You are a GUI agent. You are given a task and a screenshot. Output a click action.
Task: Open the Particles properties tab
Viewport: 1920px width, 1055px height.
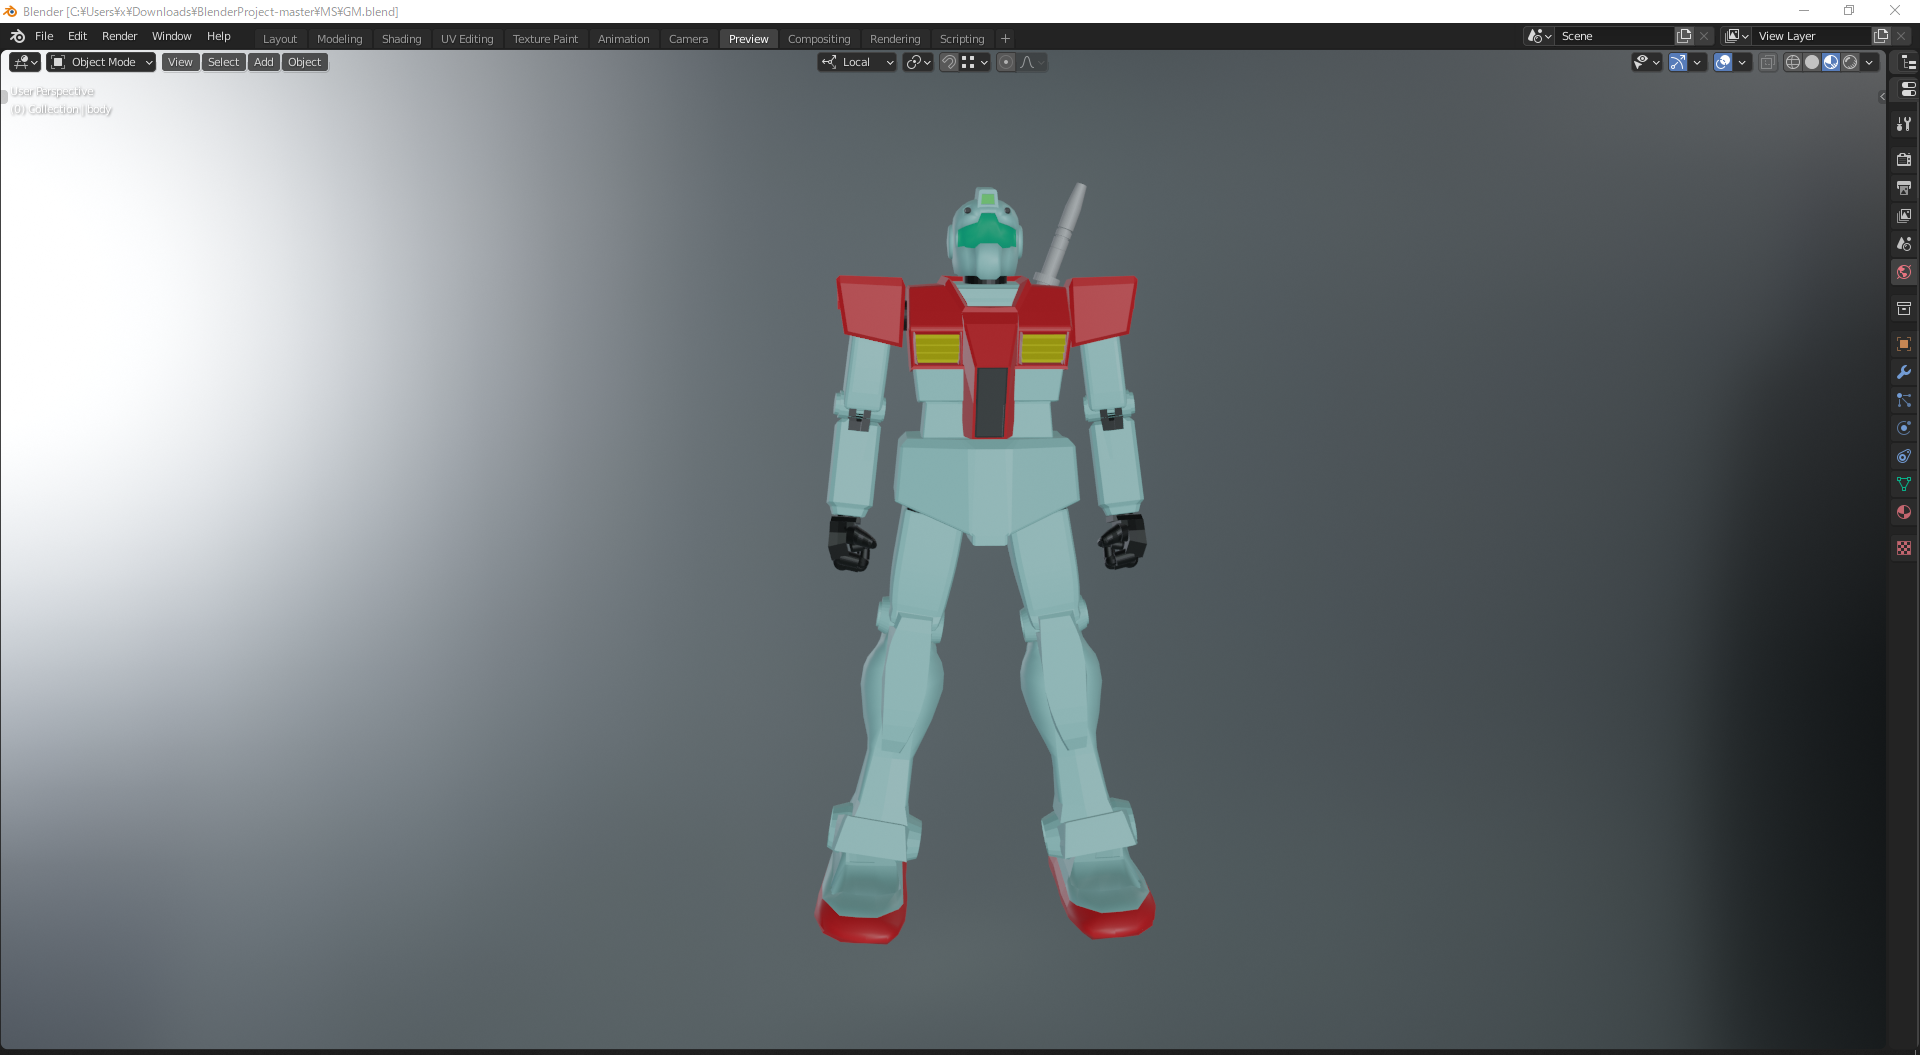[1904, 400]
